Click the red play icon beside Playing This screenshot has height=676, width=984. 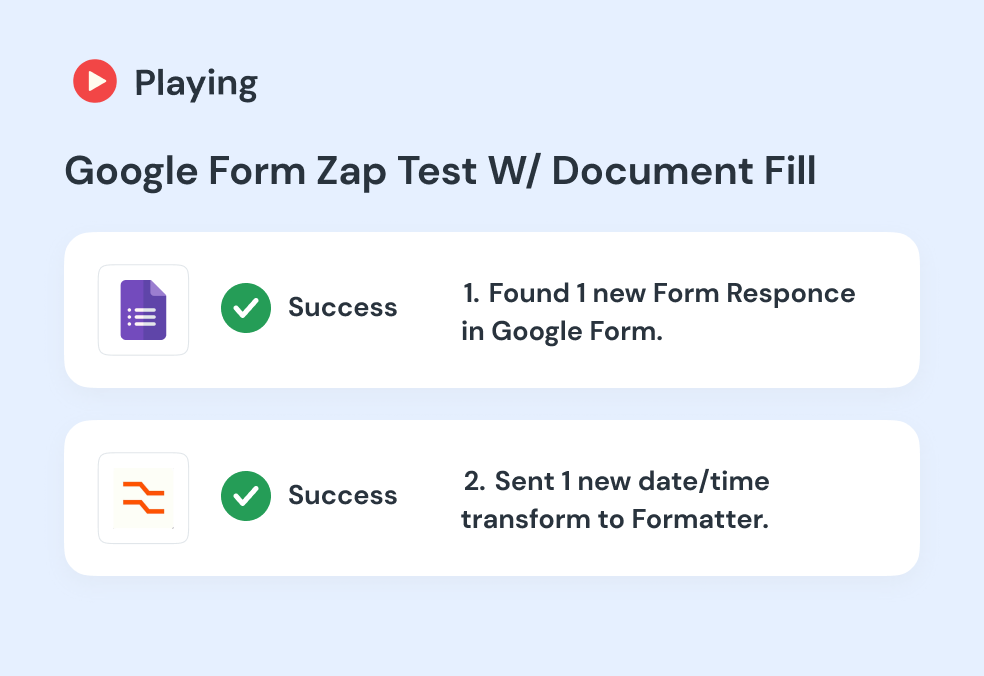click(x=95, y=81)
